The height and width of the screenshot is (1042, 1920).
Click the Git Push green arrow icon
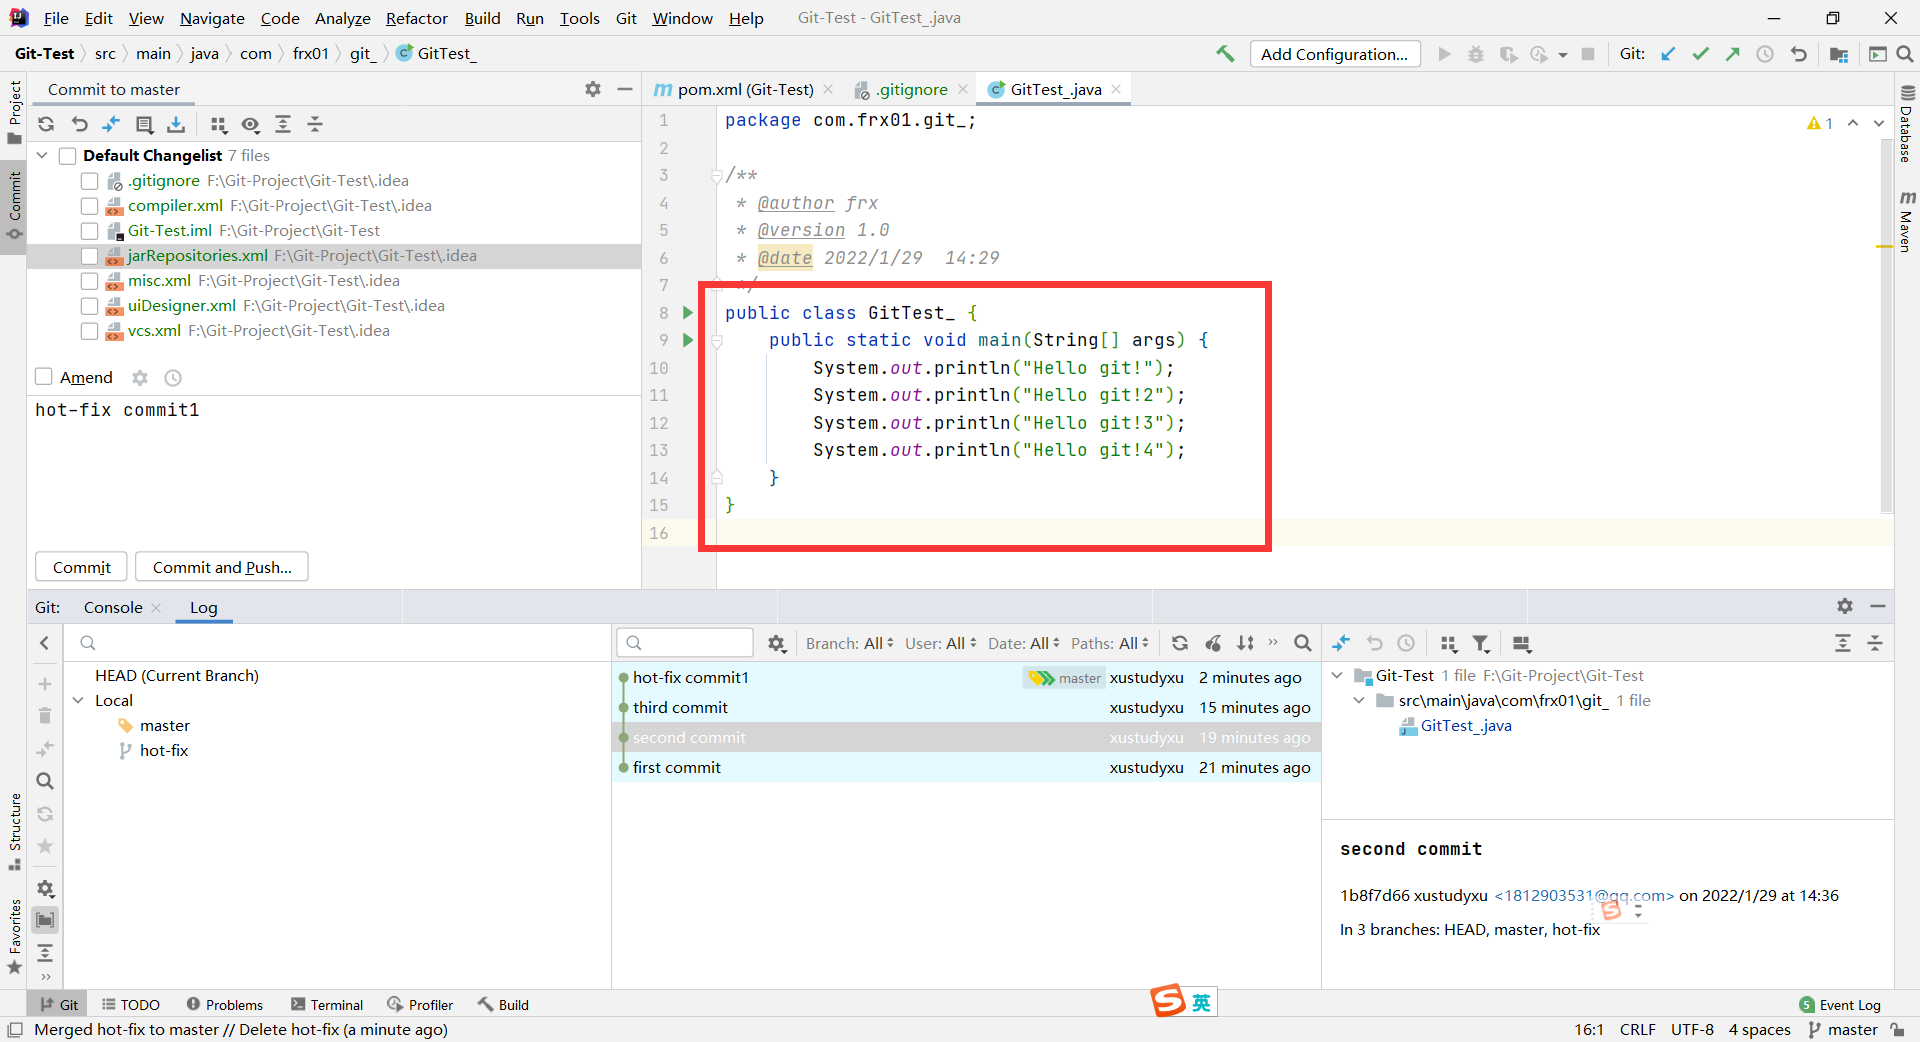click(x=1732, y=54)
